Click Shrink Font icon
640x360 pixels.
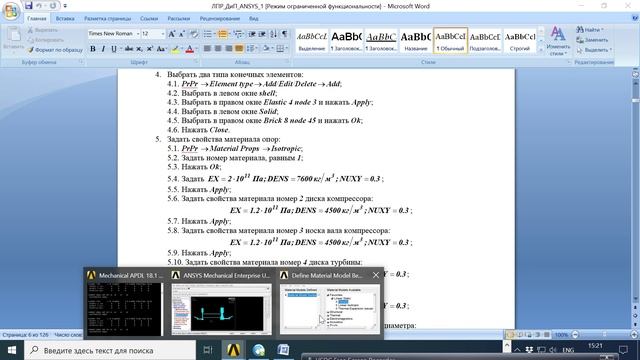pos(182,34)
